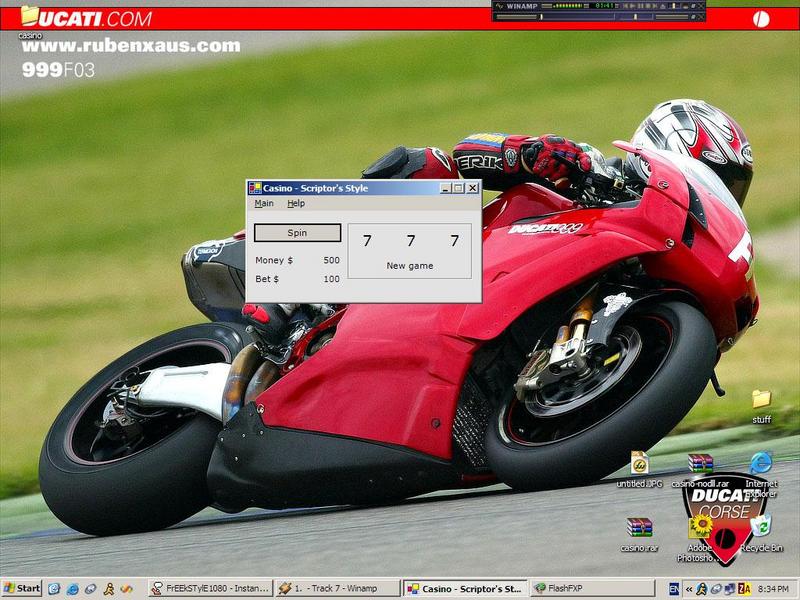Screen dimensions: 800x600
Task: Click Winamp play button
Action: click(x=633, y=6)
